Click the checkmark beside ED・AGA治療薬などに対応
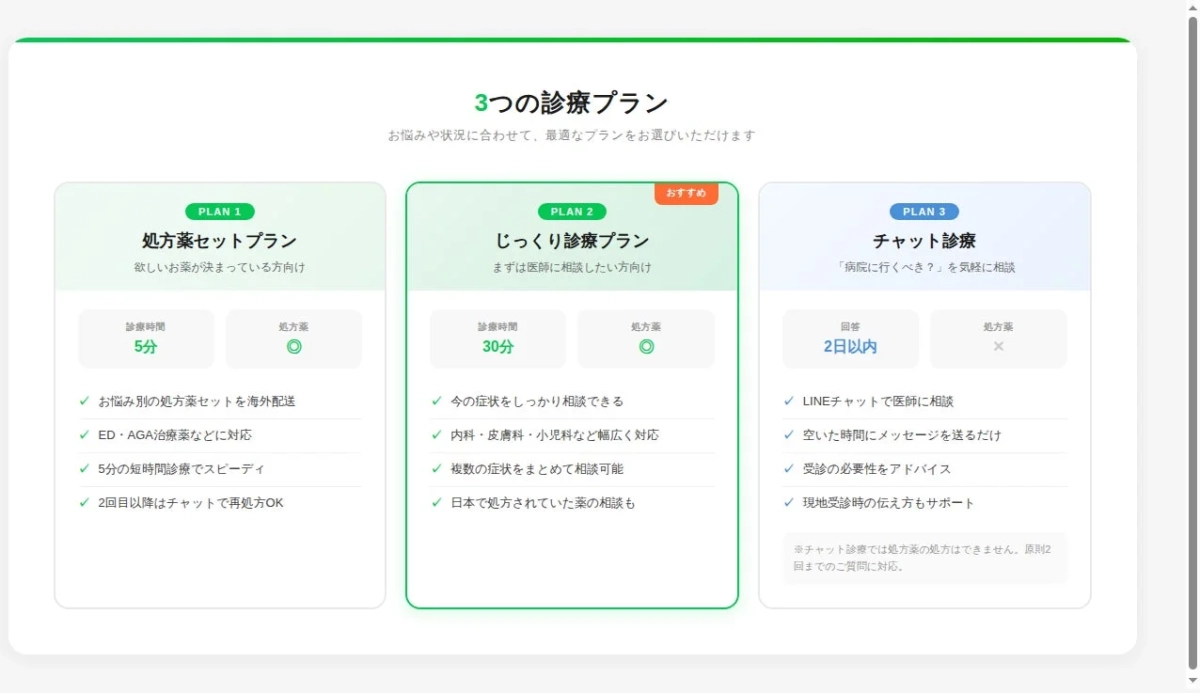Screen dimensions: 1200x693 point(84,435)
